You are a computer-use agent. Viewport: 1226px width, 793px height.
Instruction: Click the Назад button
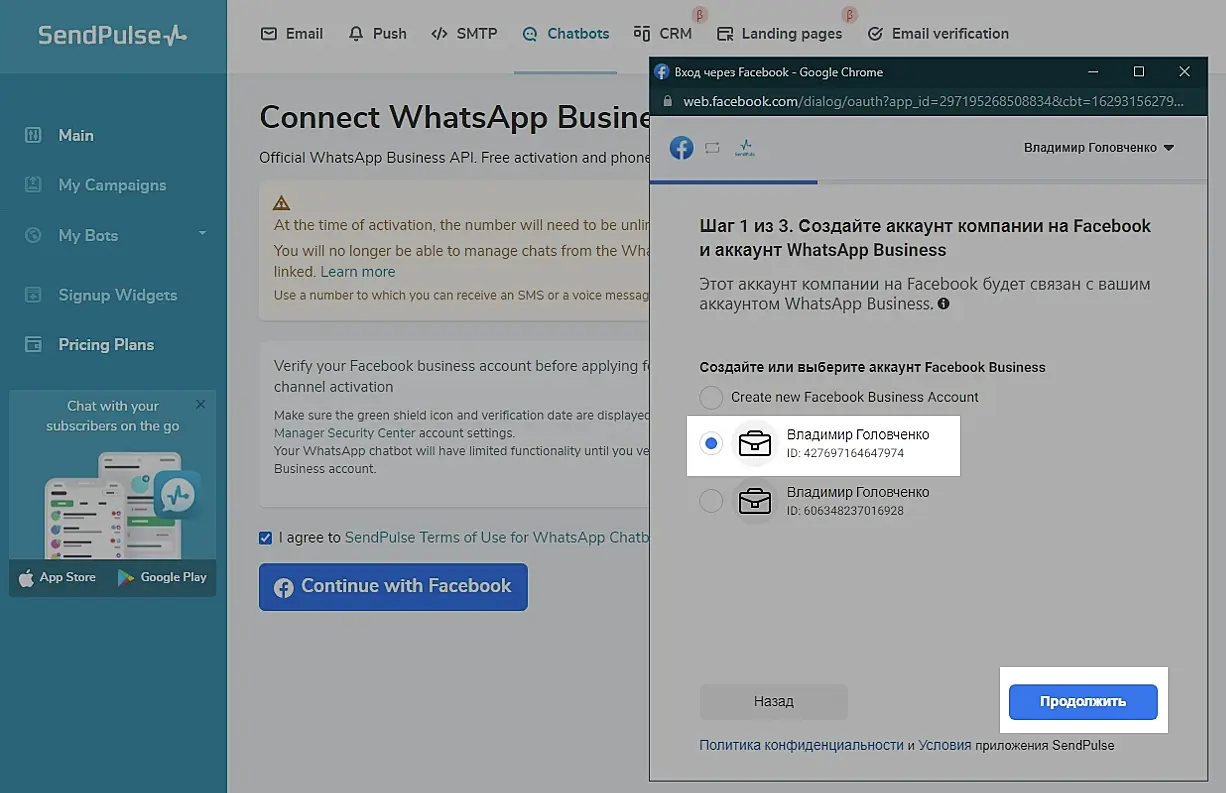(773, 702)
